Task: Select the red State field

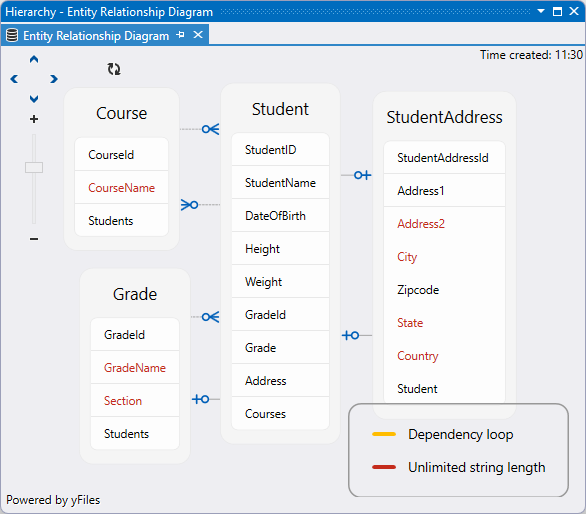Action: (444, 323)
